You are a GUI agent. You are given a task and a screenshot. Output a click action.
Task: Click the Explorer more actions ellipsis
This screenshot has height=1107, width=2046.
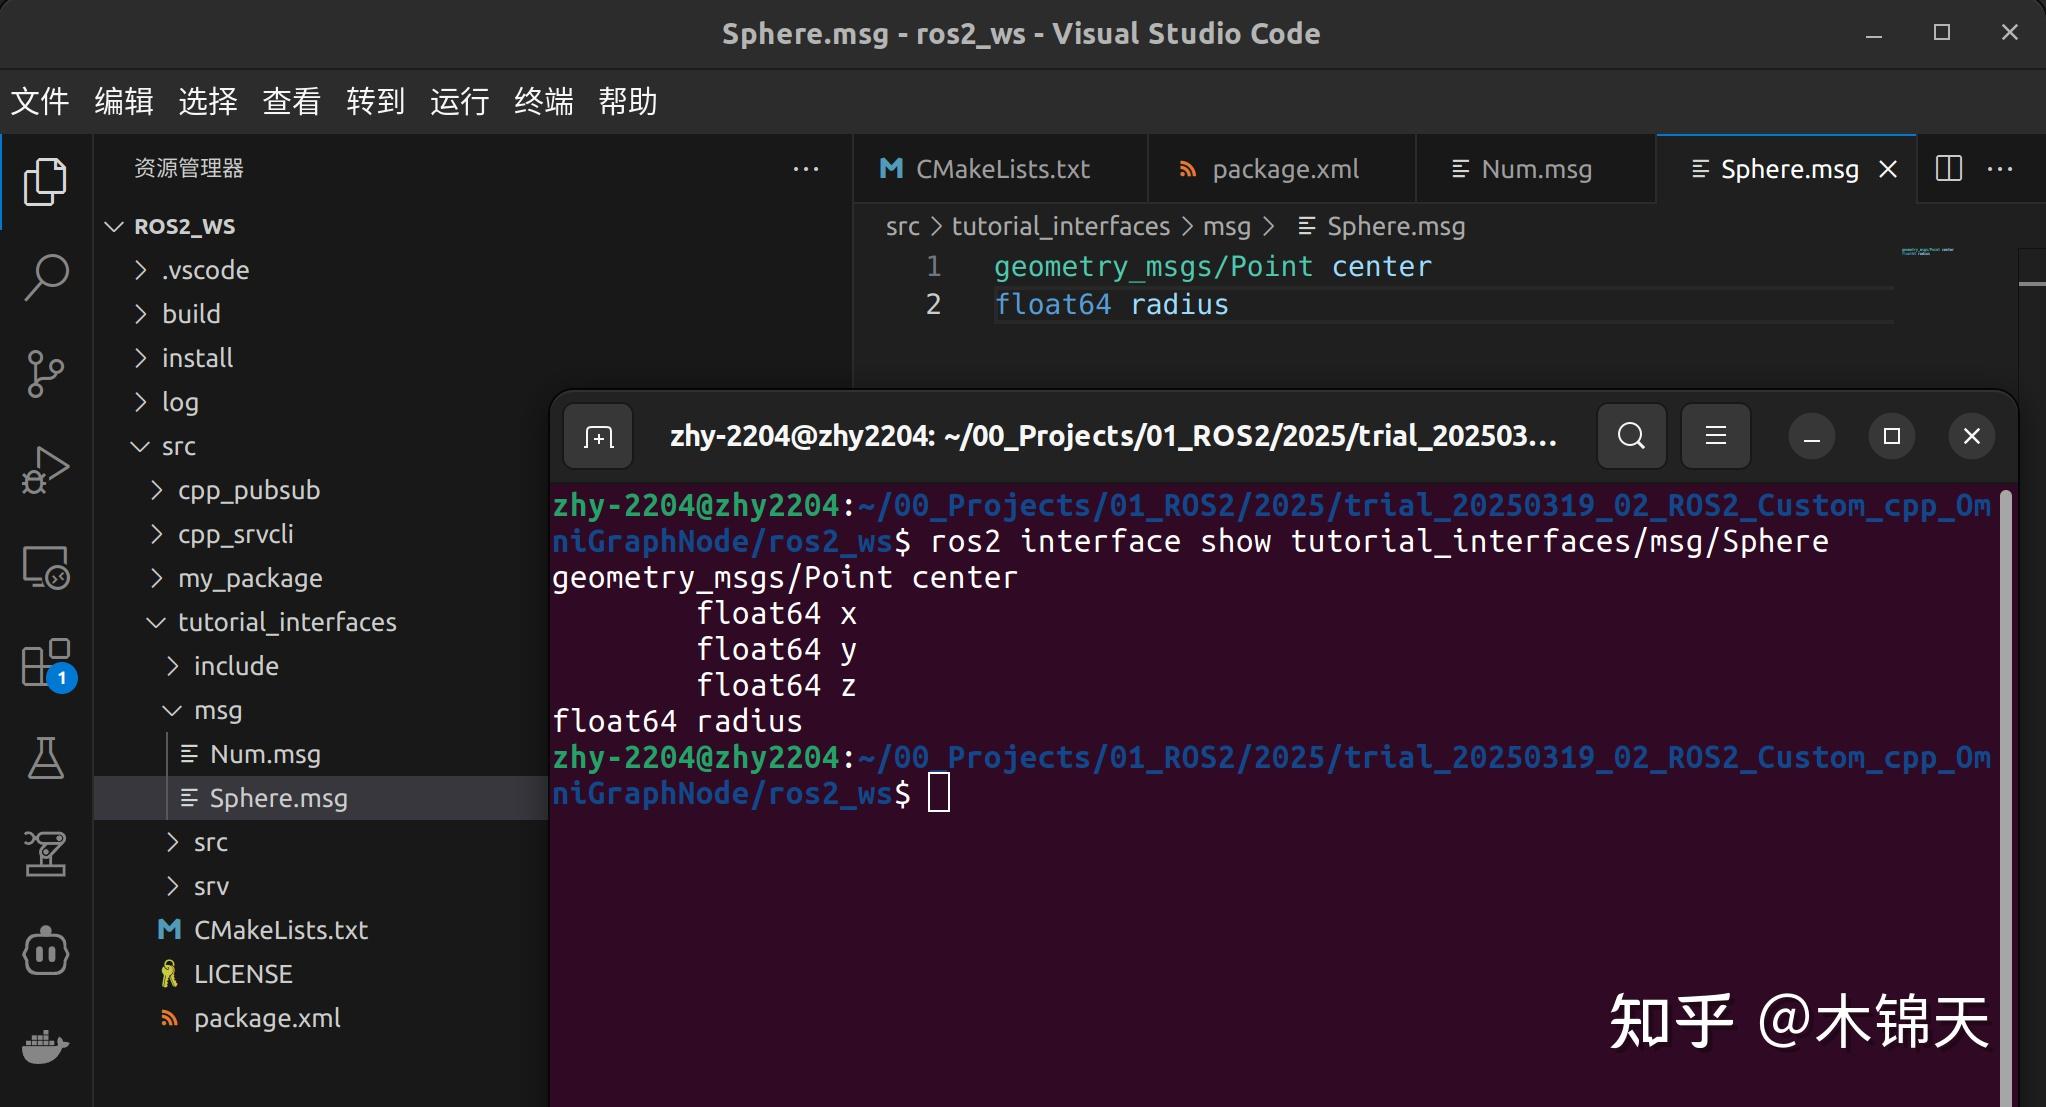coord(805,168)
